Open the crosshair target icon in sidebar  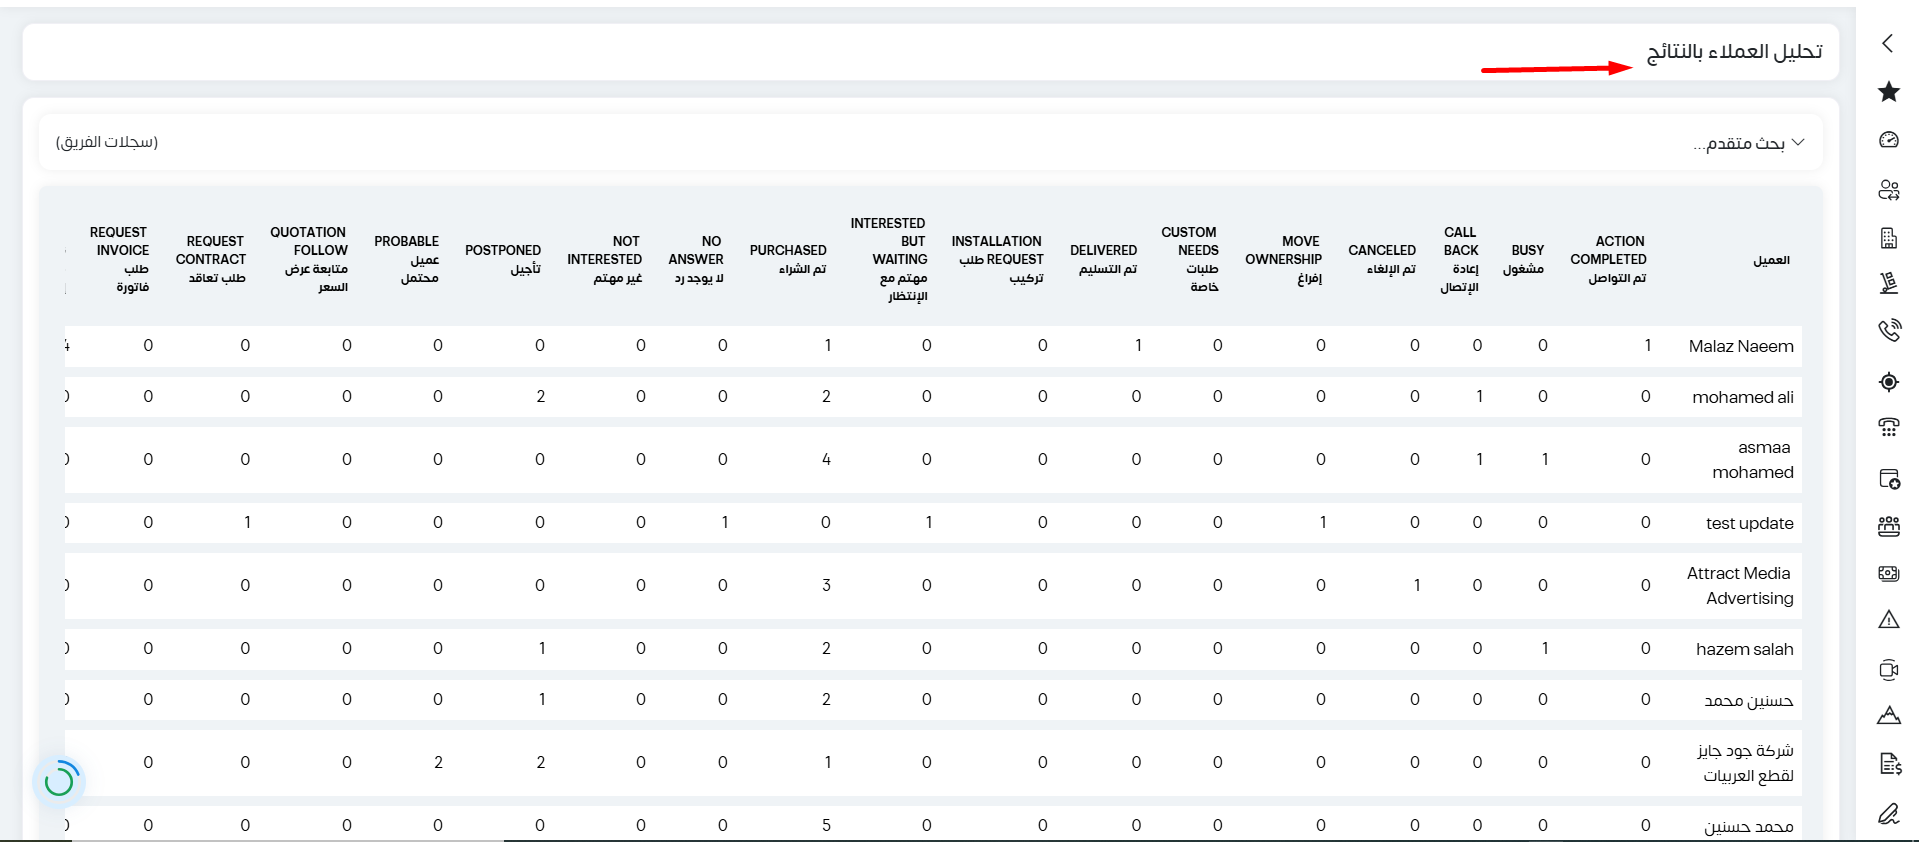1888,381
